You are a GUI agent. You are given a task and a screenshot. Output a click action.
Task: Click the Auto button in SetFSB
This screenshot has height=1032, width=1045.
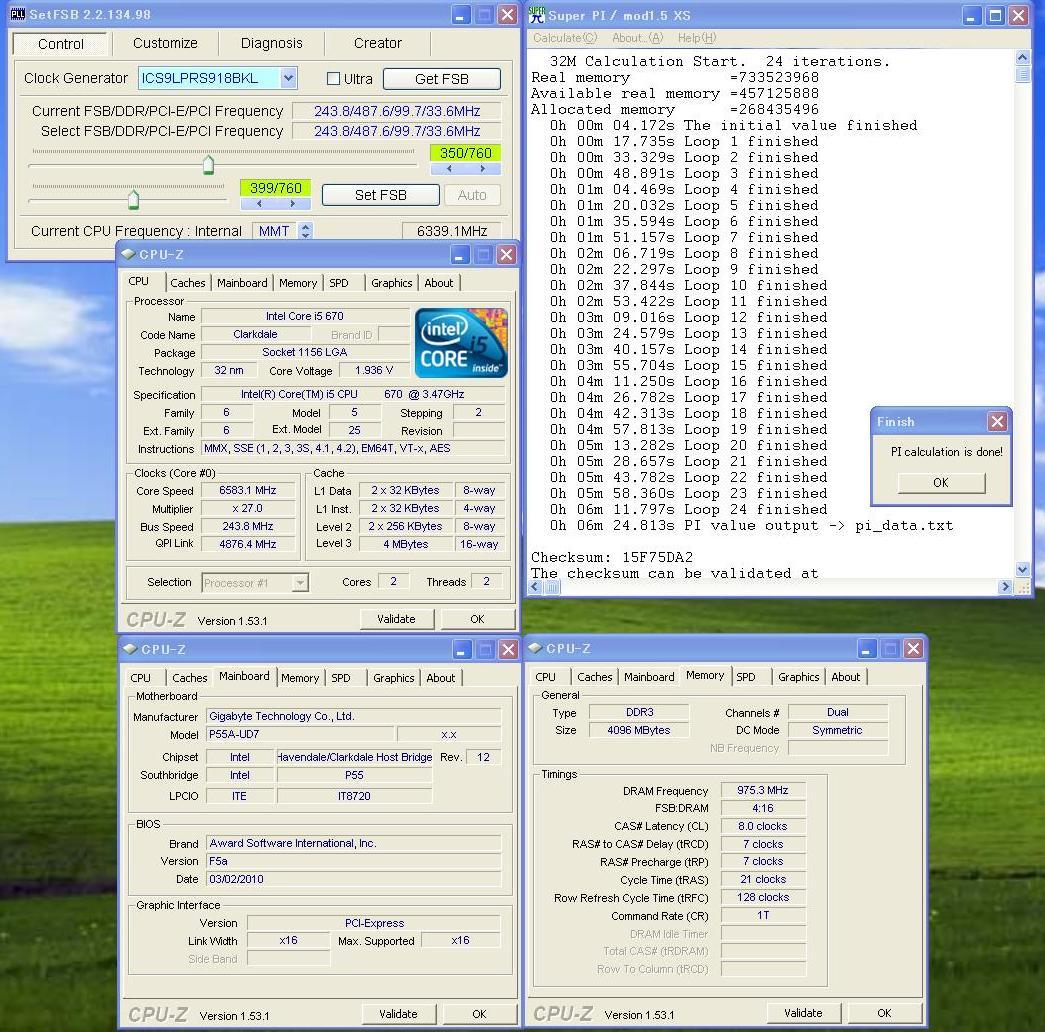472,195
